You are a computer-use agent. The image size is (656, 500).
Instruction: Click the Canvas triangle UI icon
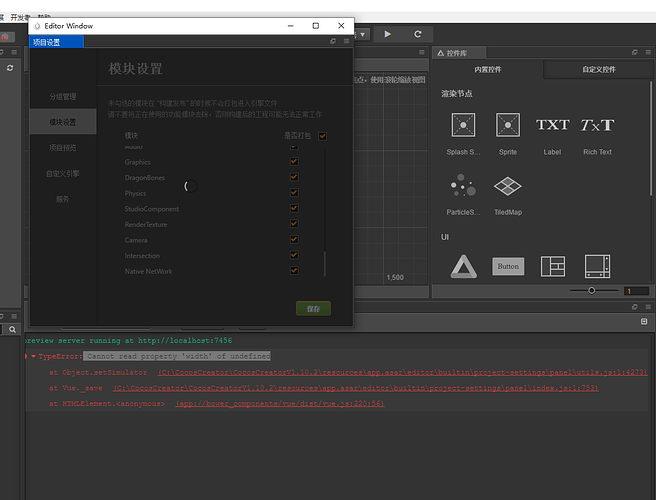463,266
